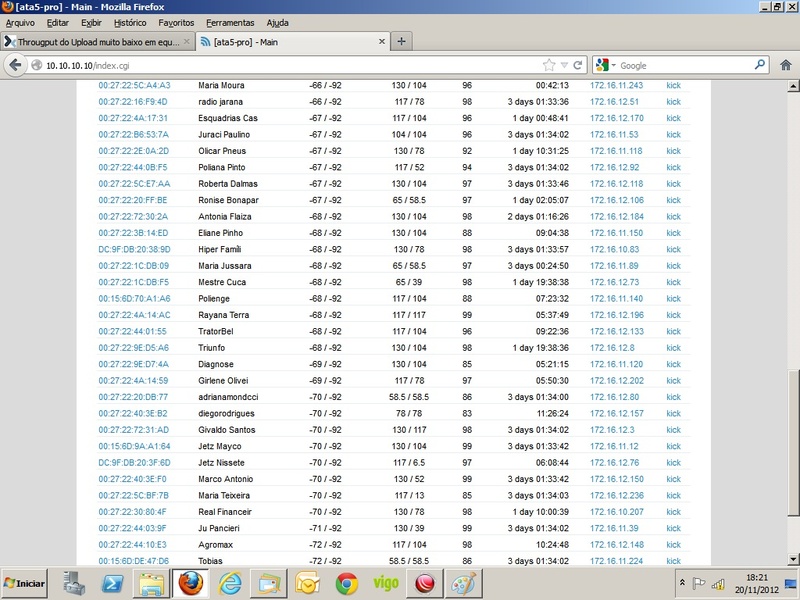The image size is (800, 600).
Task: Select the device name adrianamondcci
Action: pyautogui.click(x=228, y=397)
